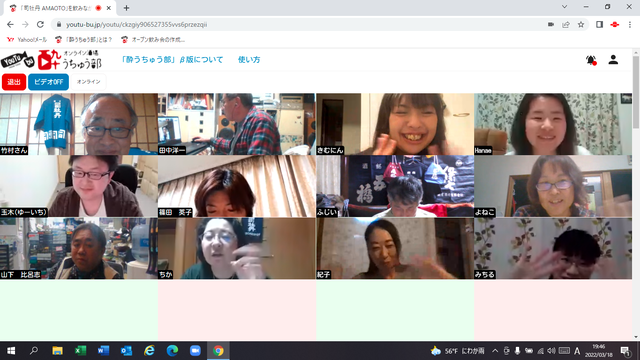This screenshot has width=640, height=360.
Task: Select Hanae video tile
Action: click(553, 124)
